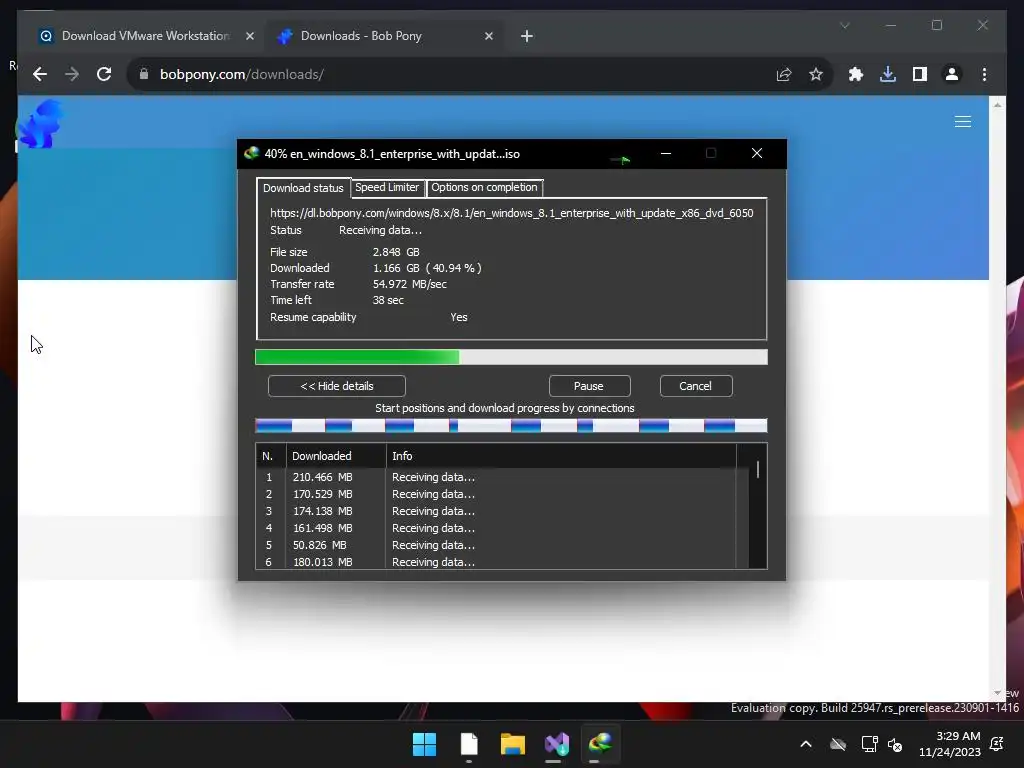Viewport: 1024px width, 768px height.
Task: Open notification bell icon
Action: point(997,744)
